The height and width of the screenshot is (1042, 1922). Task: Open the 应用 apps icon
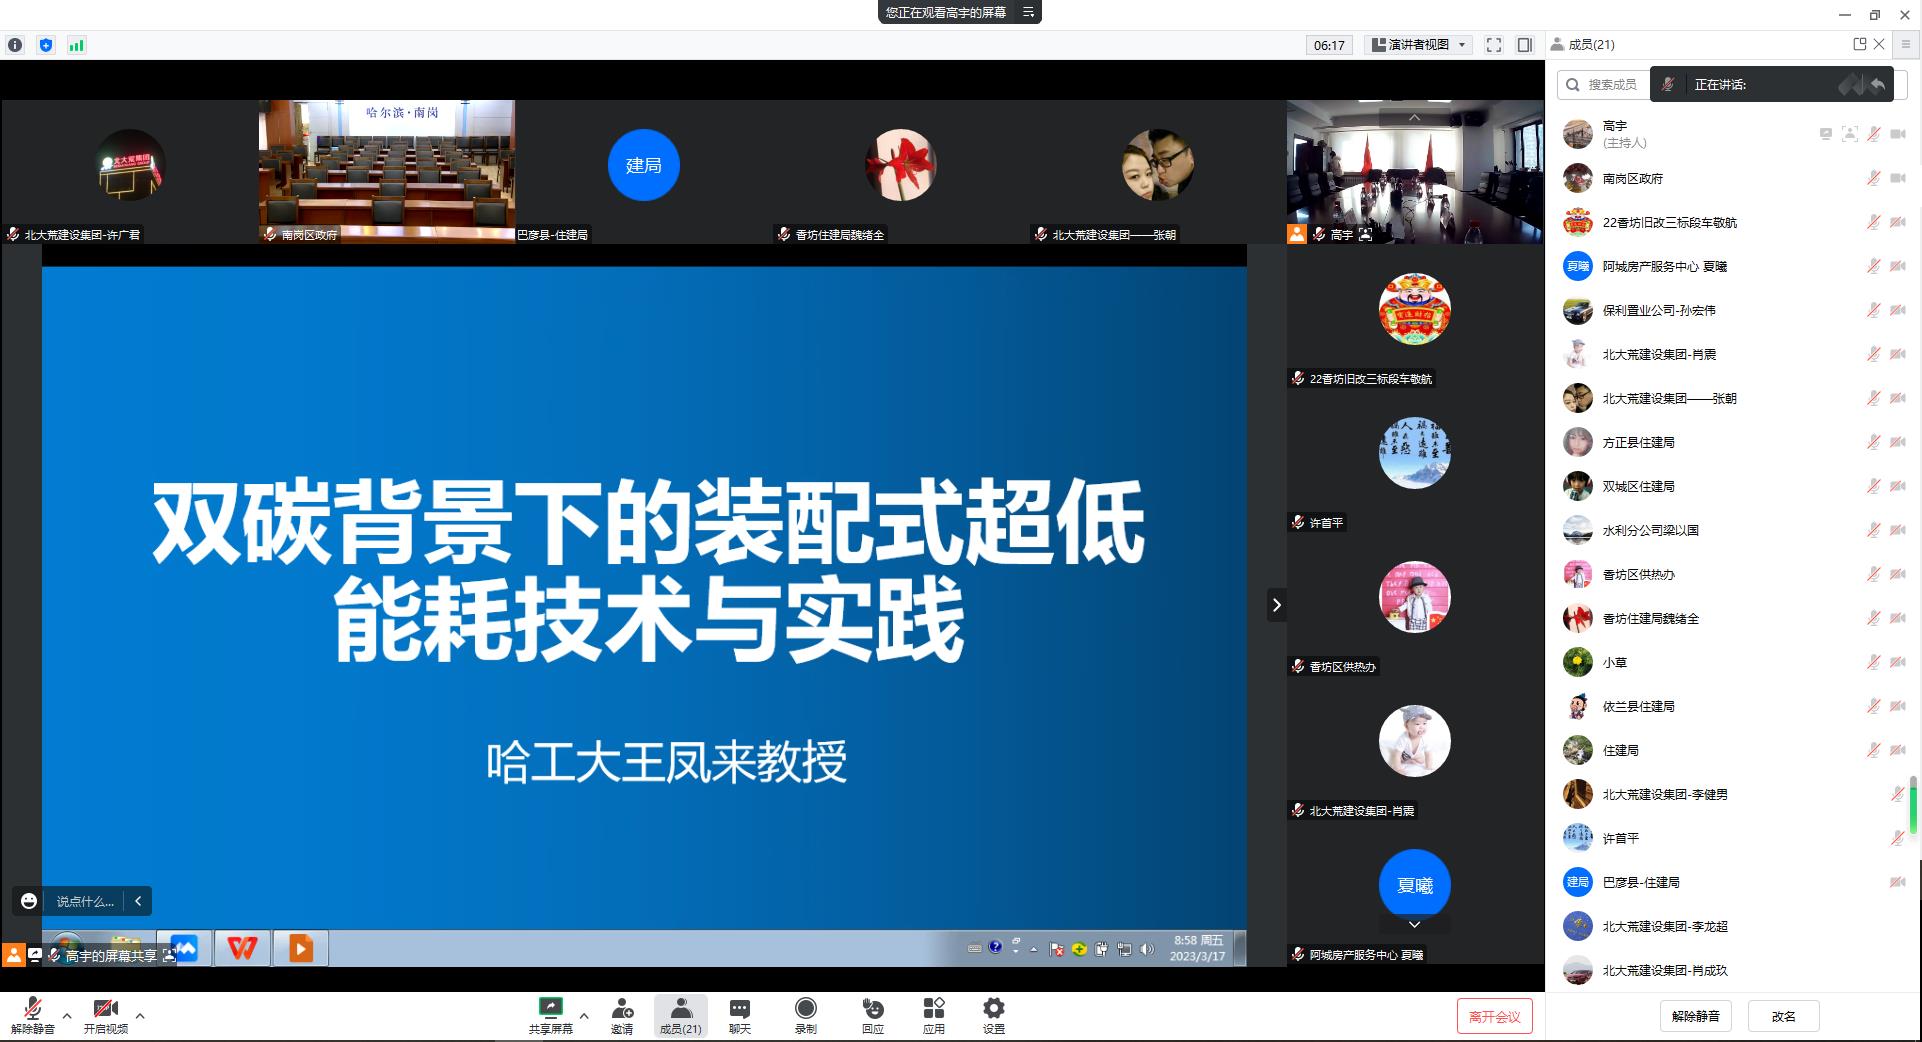pos(933,1015)
